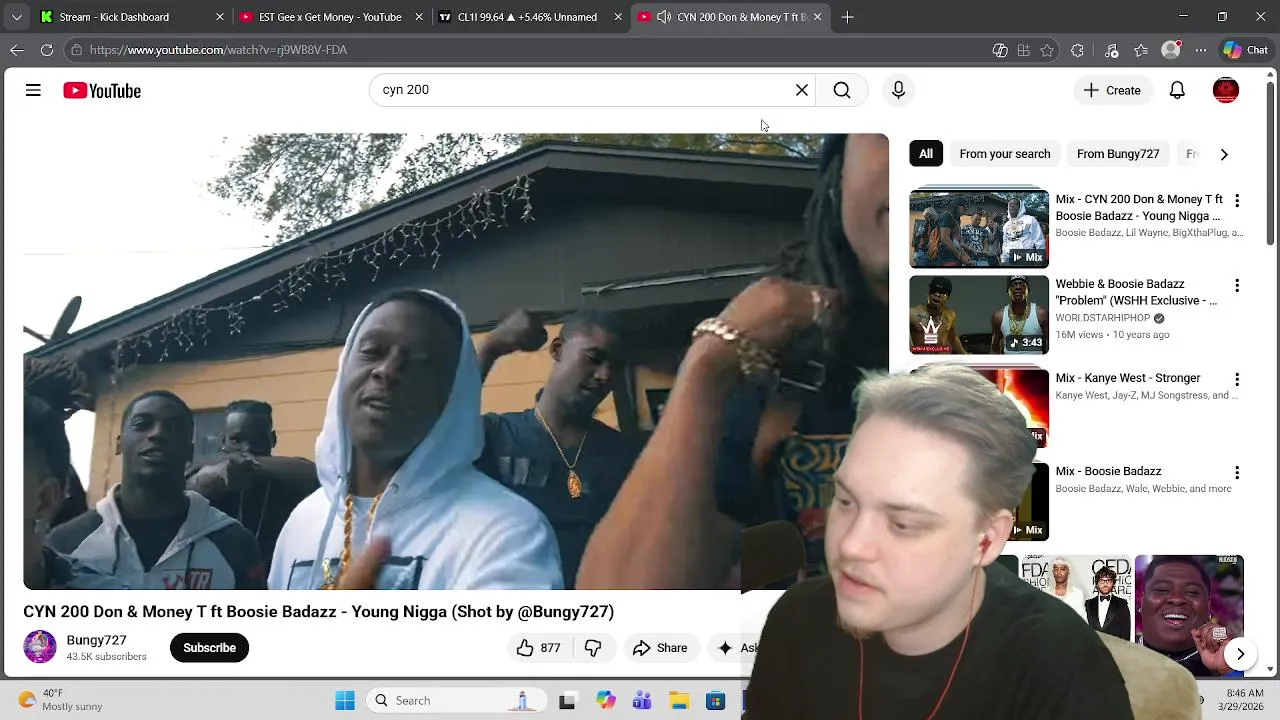
Task: Close the EST Gee YouTube tab
Action: tap(419, 17)
